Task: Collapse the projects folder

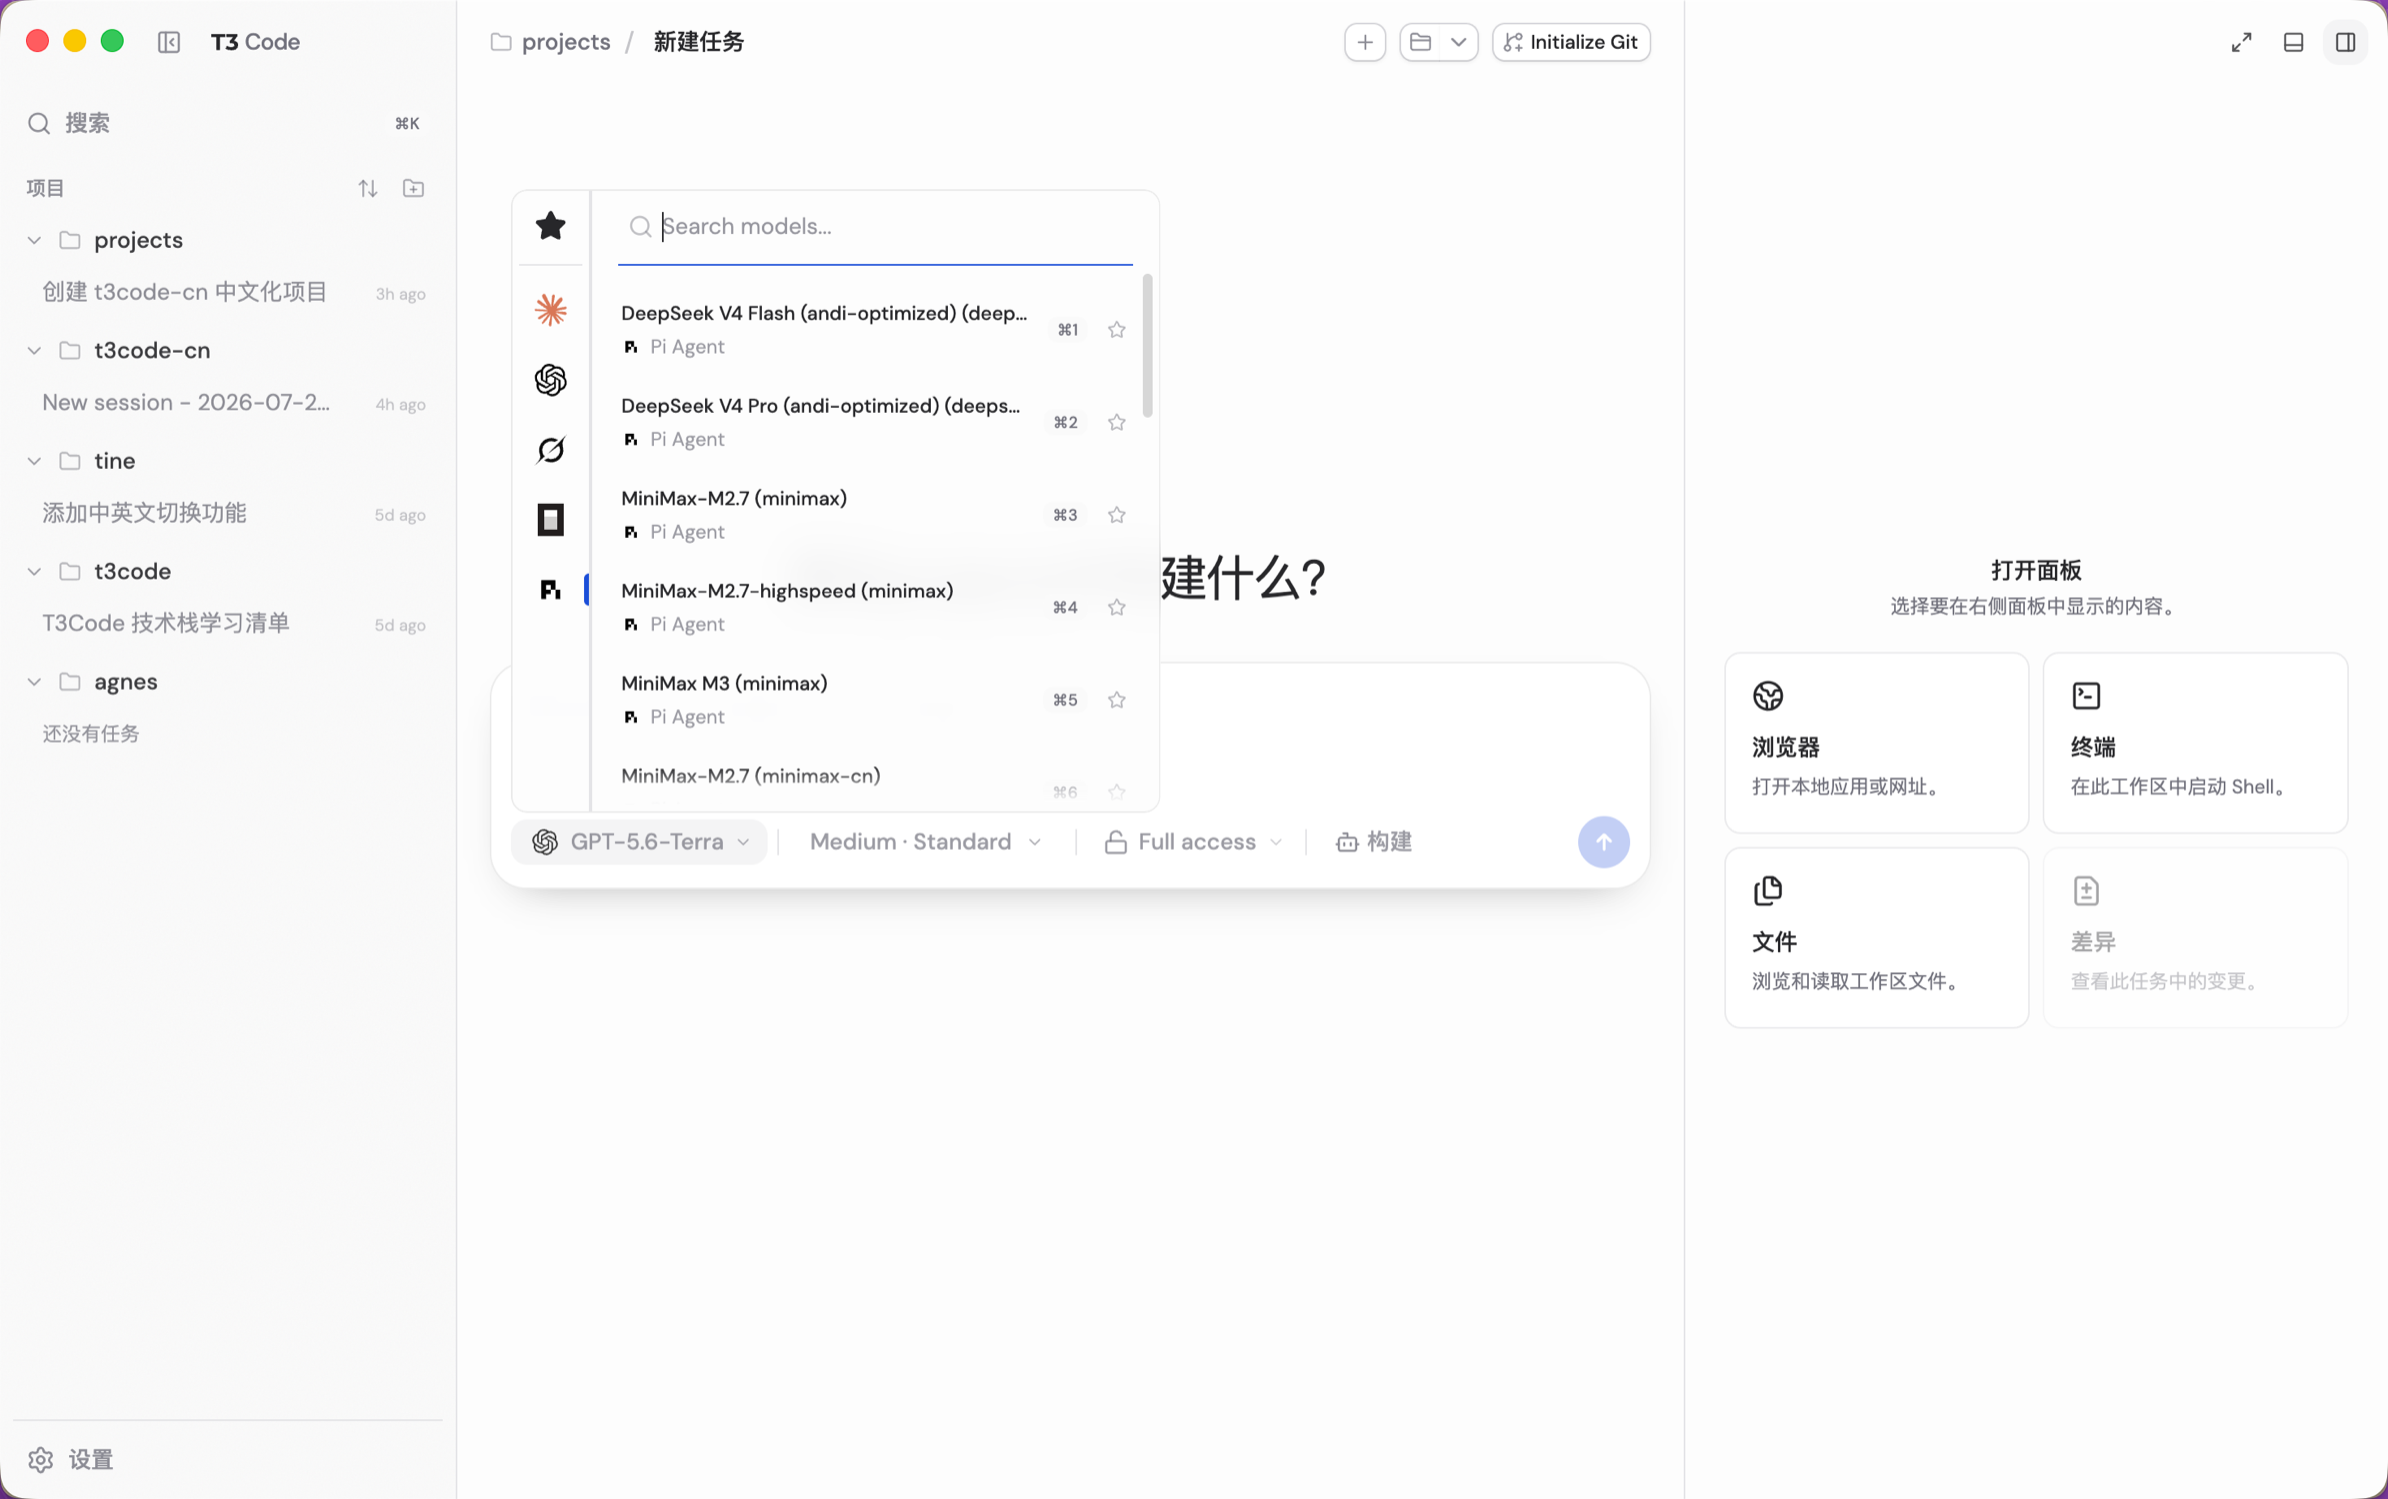Action: 35,241
